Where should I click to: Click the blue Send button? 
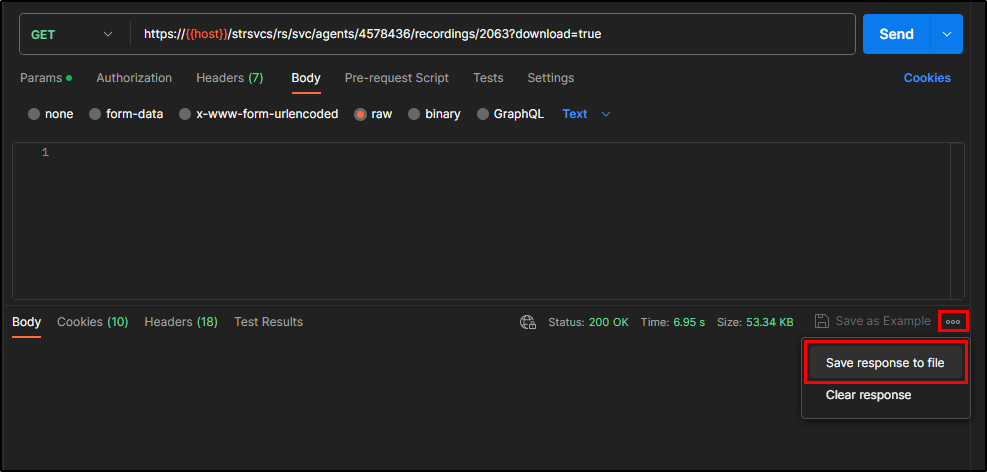click(x=896, y=34)
